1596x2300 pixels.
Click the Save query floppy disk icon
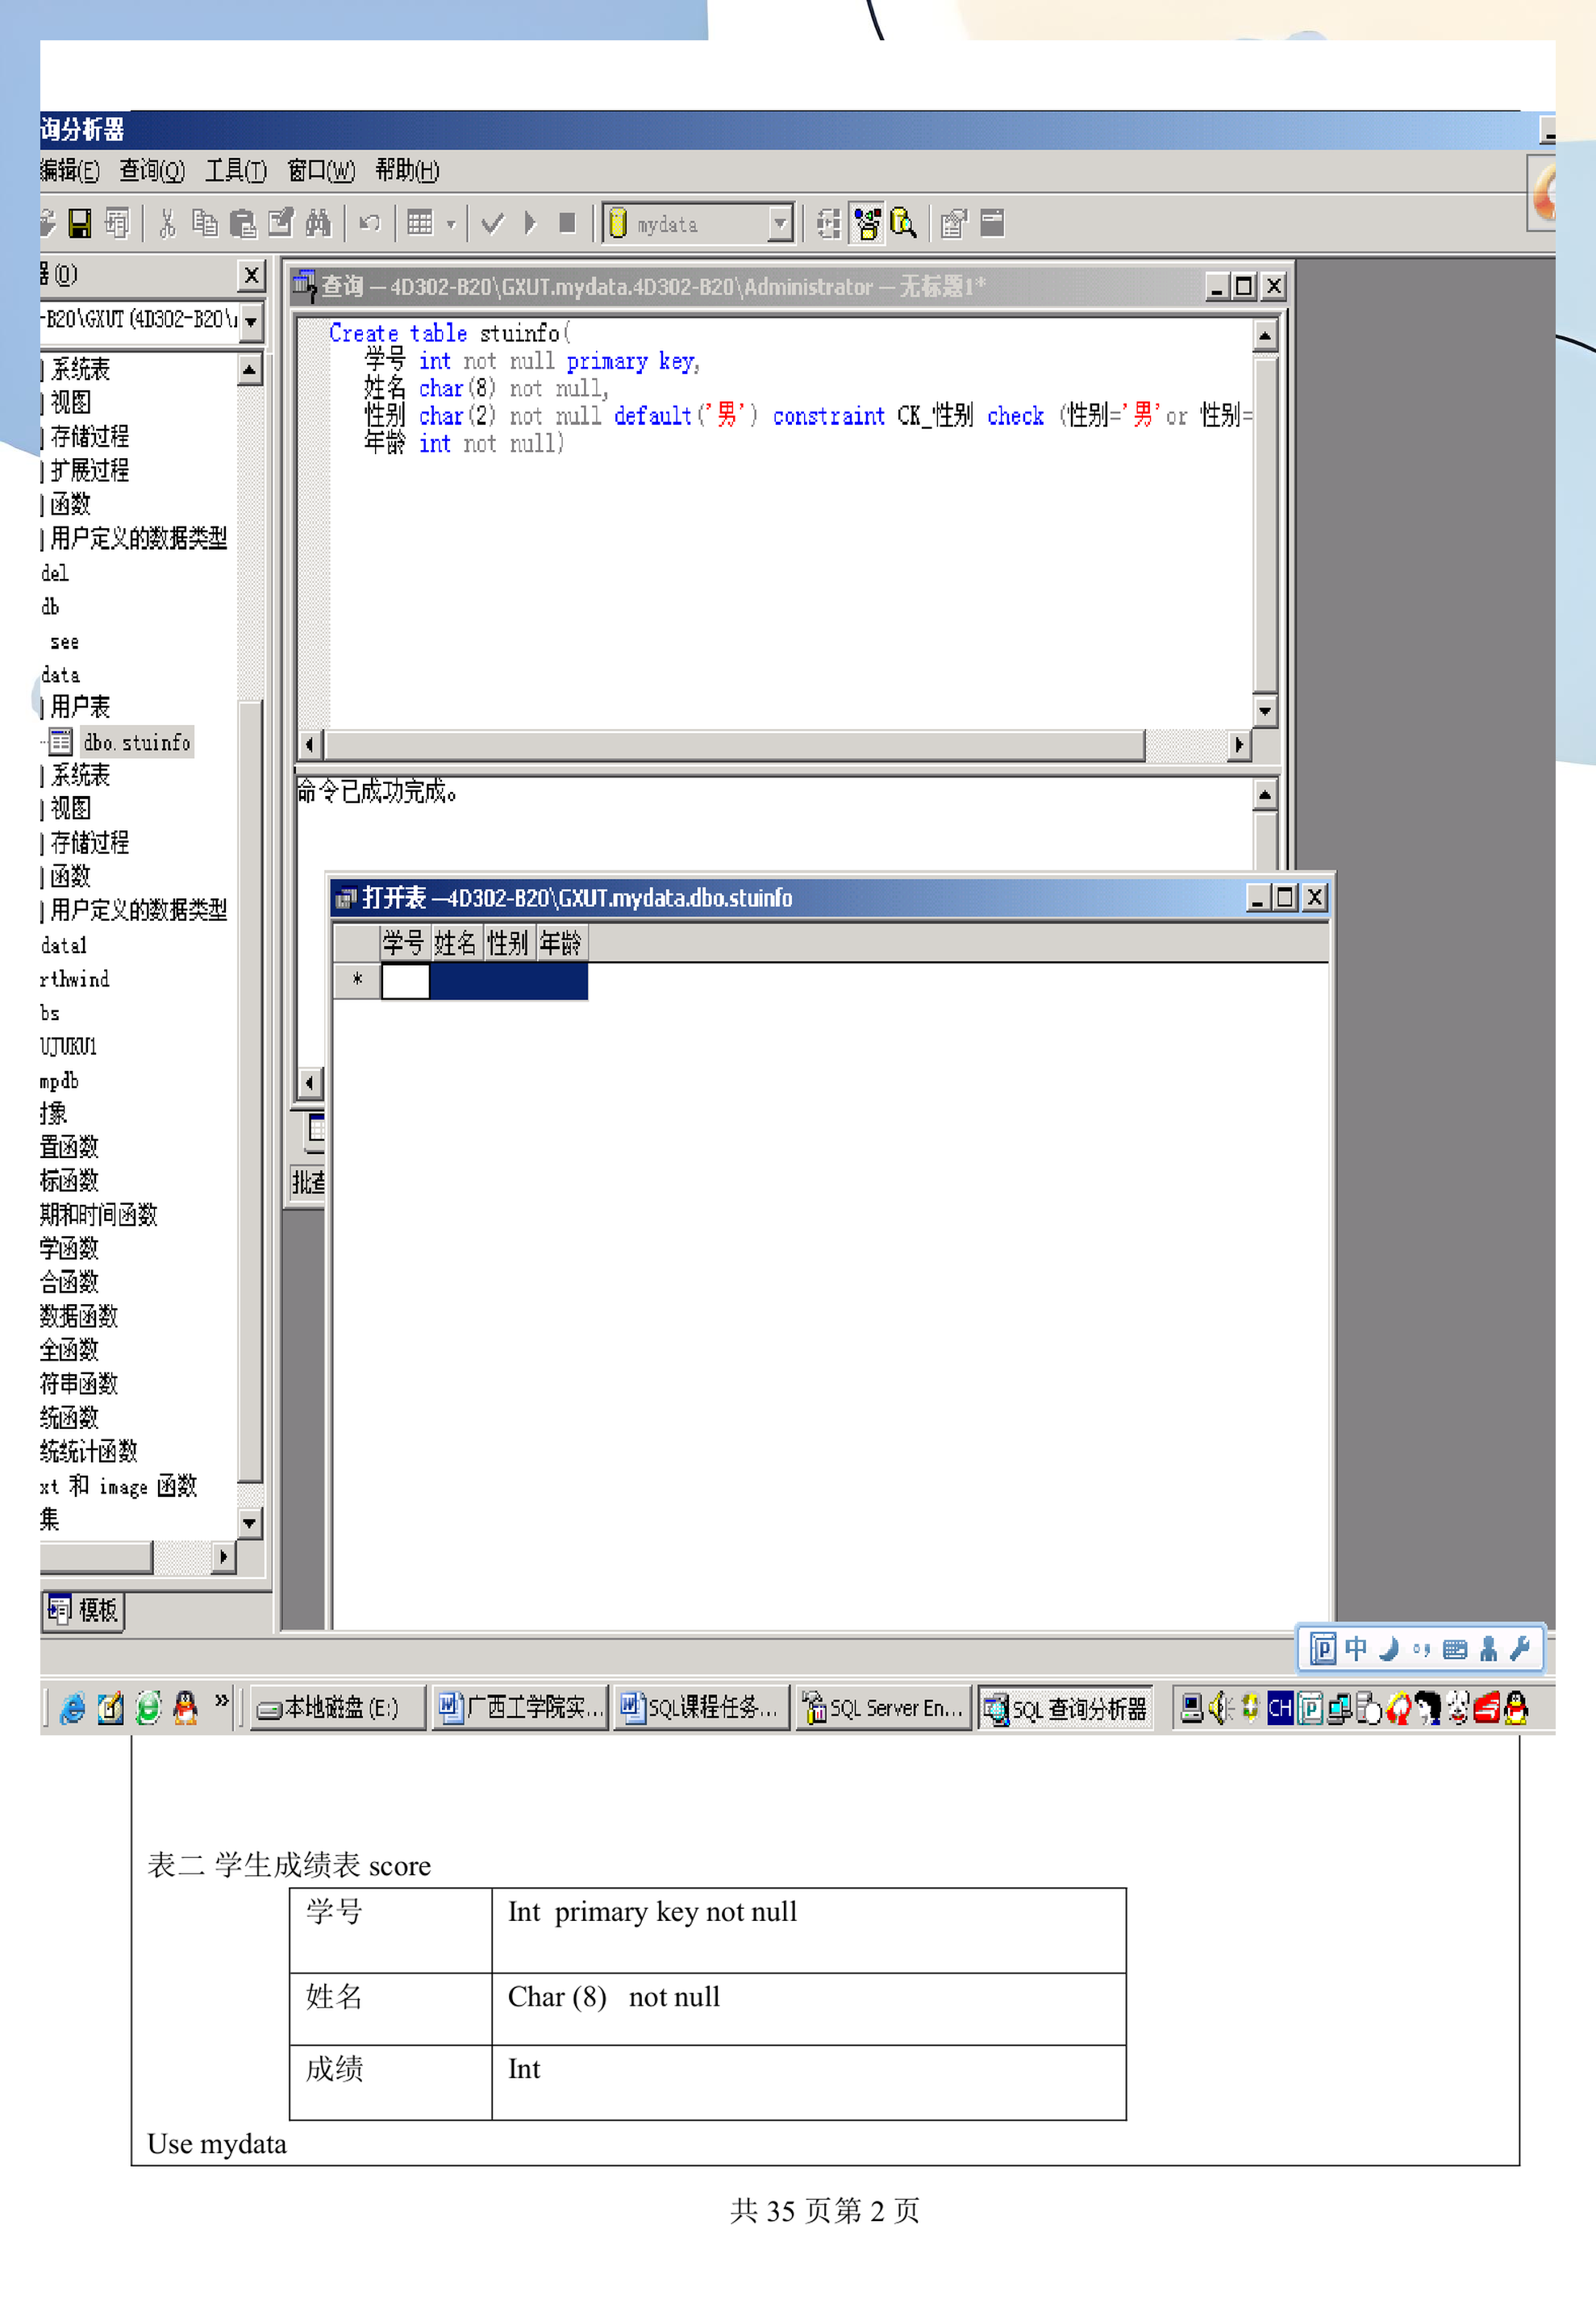[x=80, y=223]
